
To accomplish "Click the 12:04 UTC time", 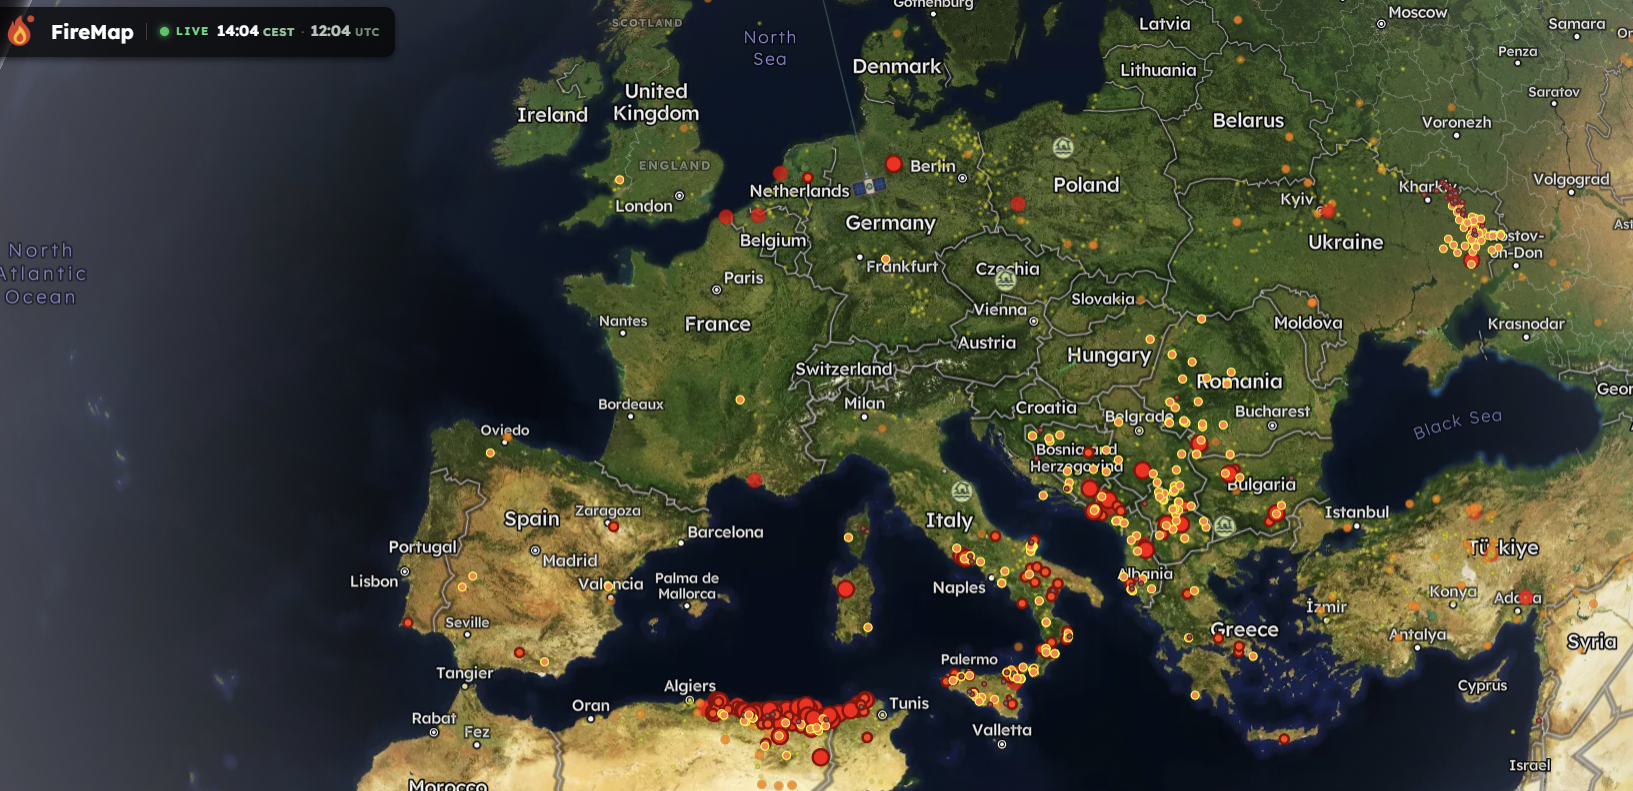I will coord(345,31).
